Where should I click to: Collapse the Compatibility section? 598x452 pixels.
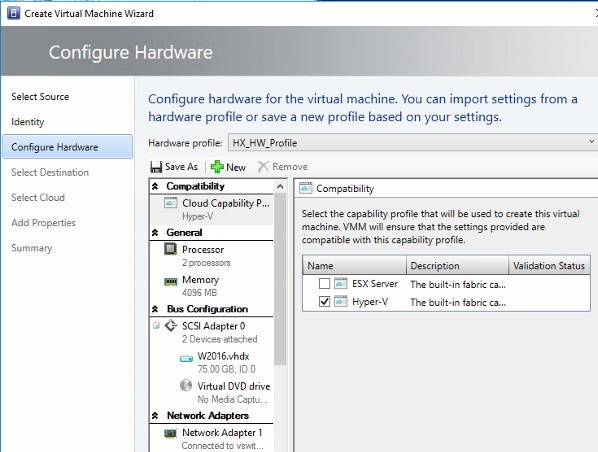[155, 186]
